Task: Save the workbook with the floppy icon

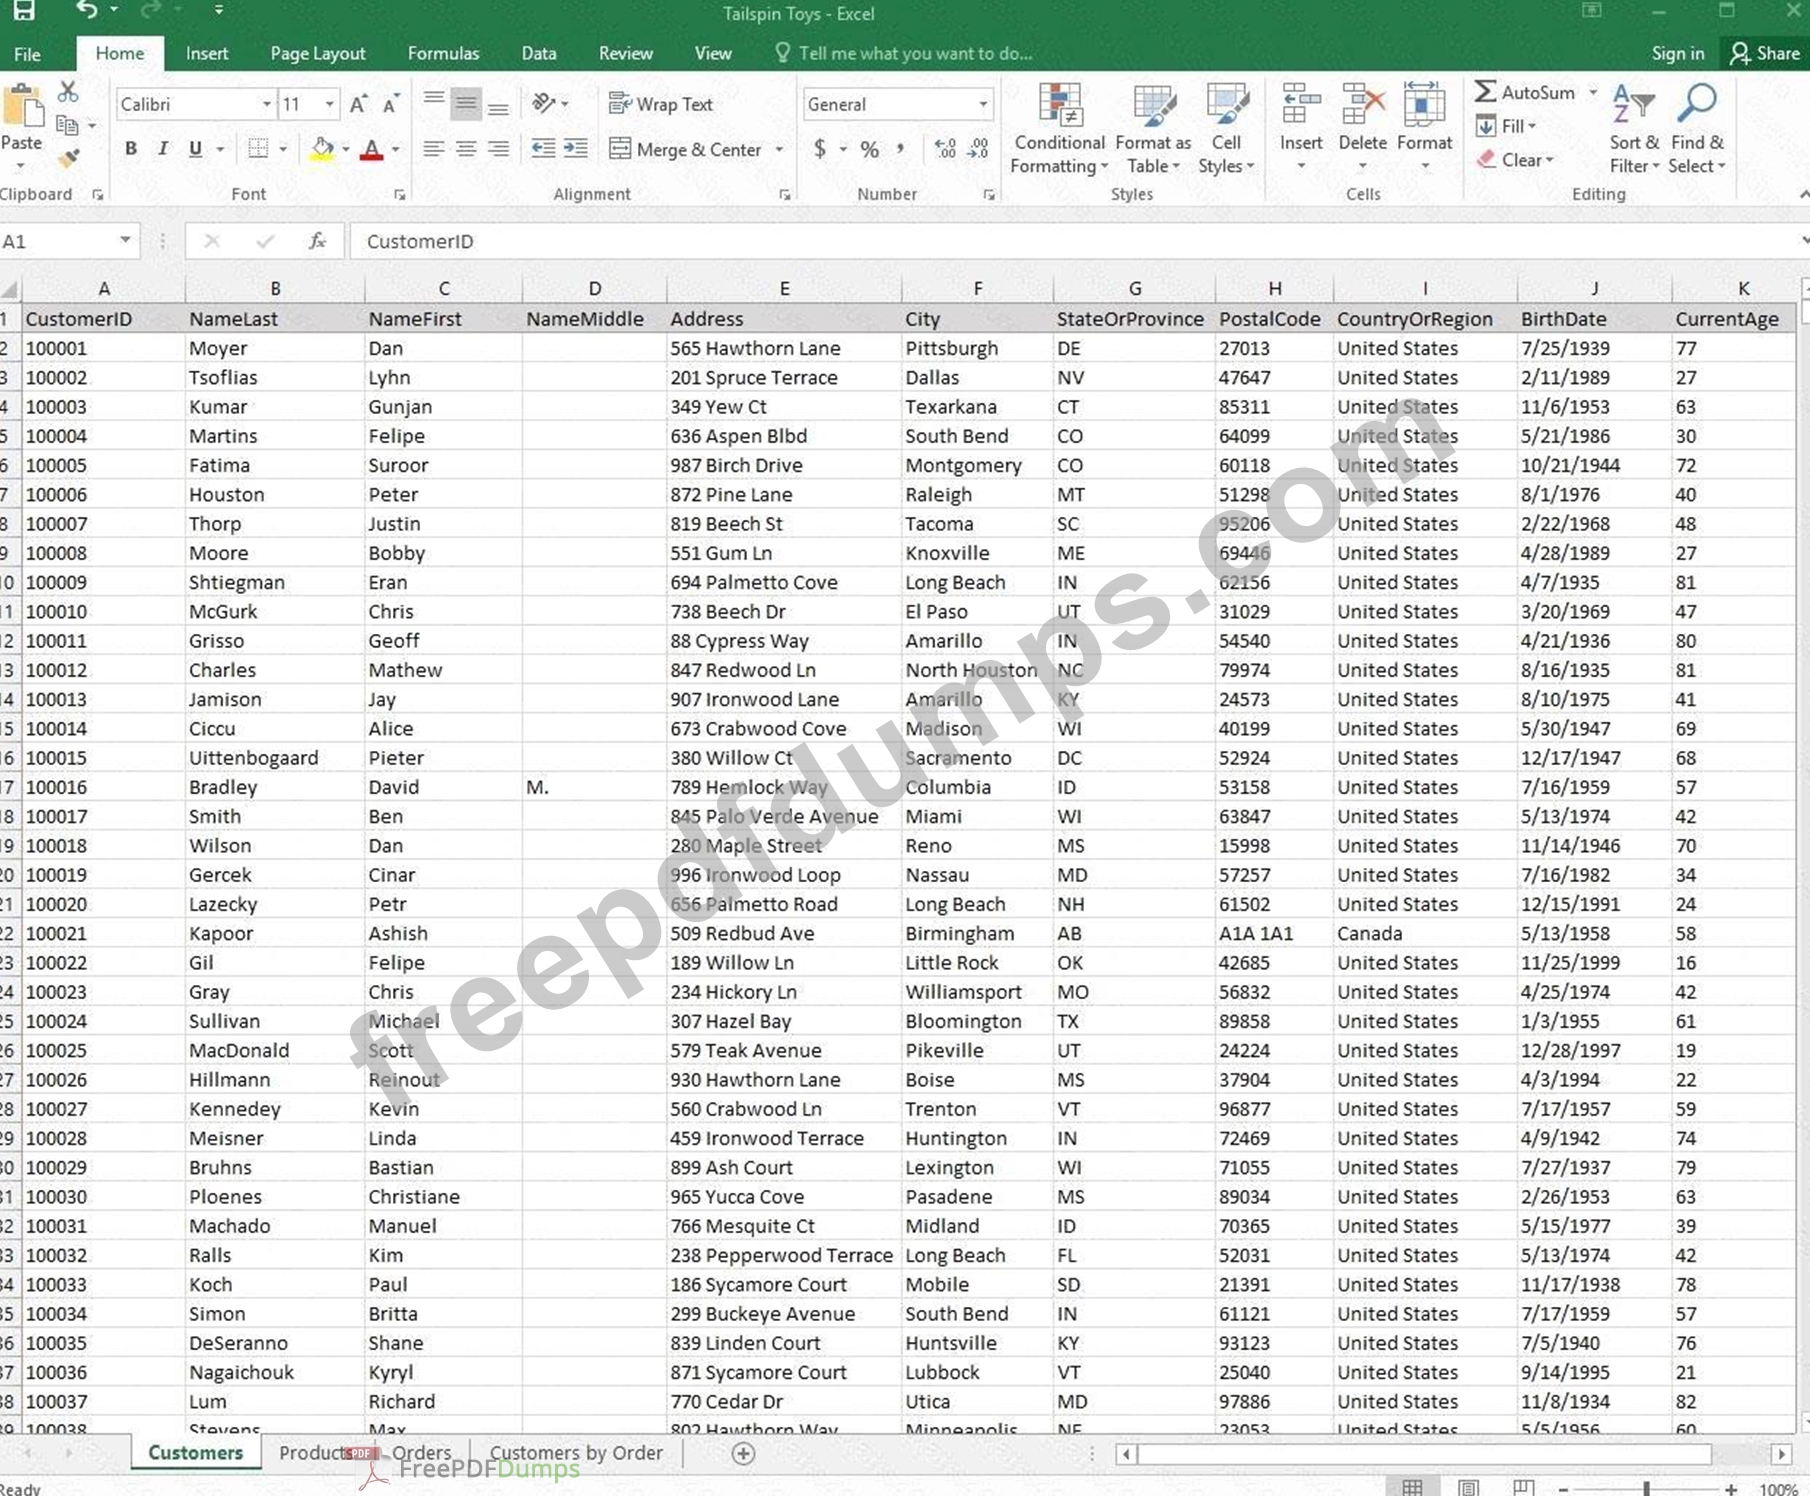Action: click(x=23, y=11)
